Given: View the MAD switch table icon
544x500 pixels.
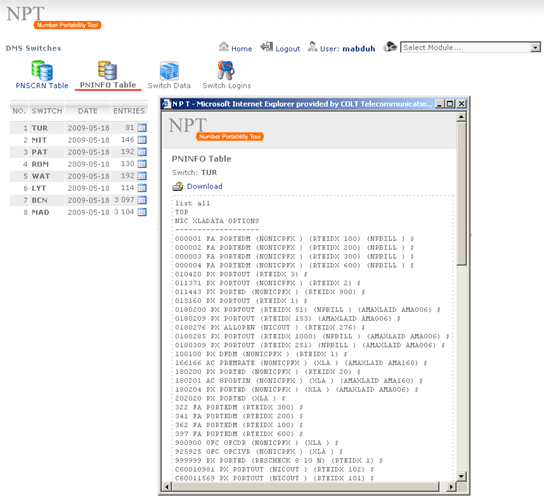Looking at the screenshot, I should tap(142, 212).
